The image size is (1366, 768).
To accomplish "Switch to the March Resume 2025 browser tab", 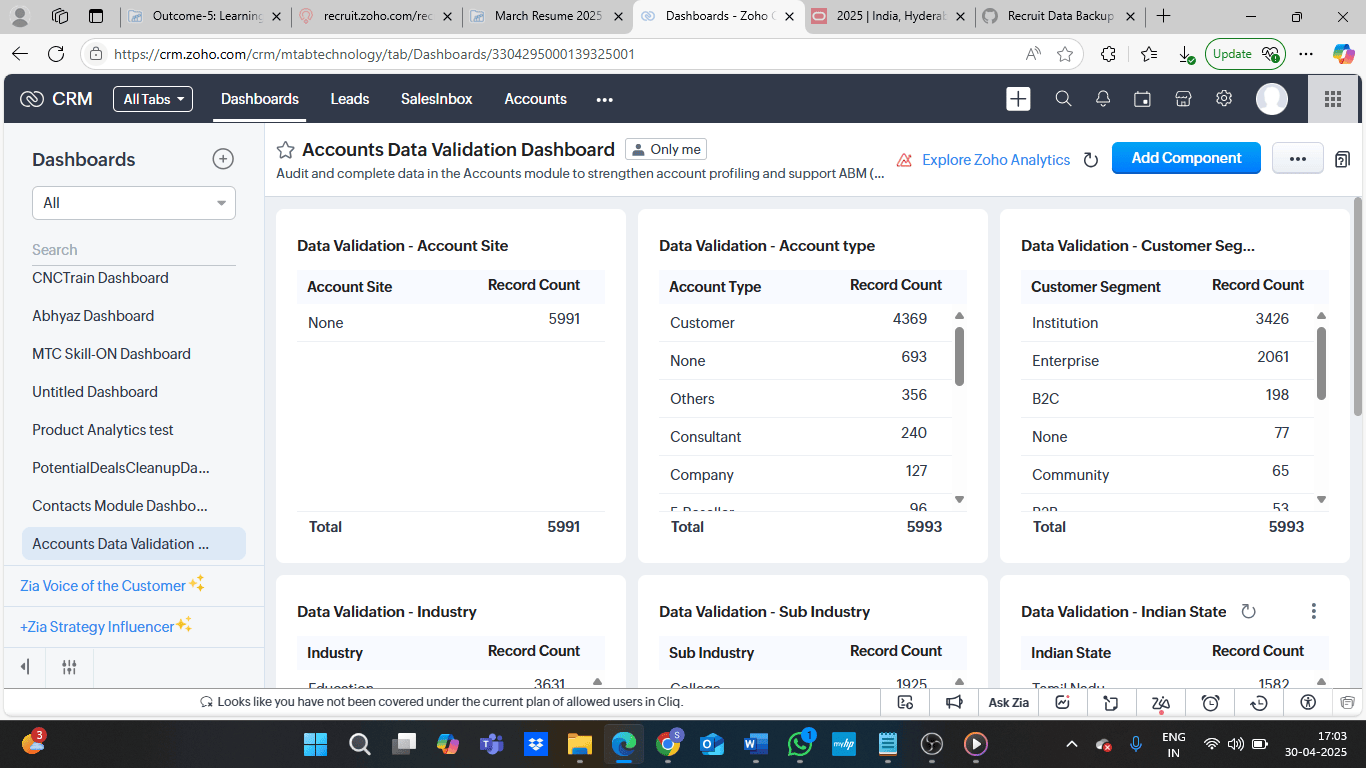I will pos(549,16).
